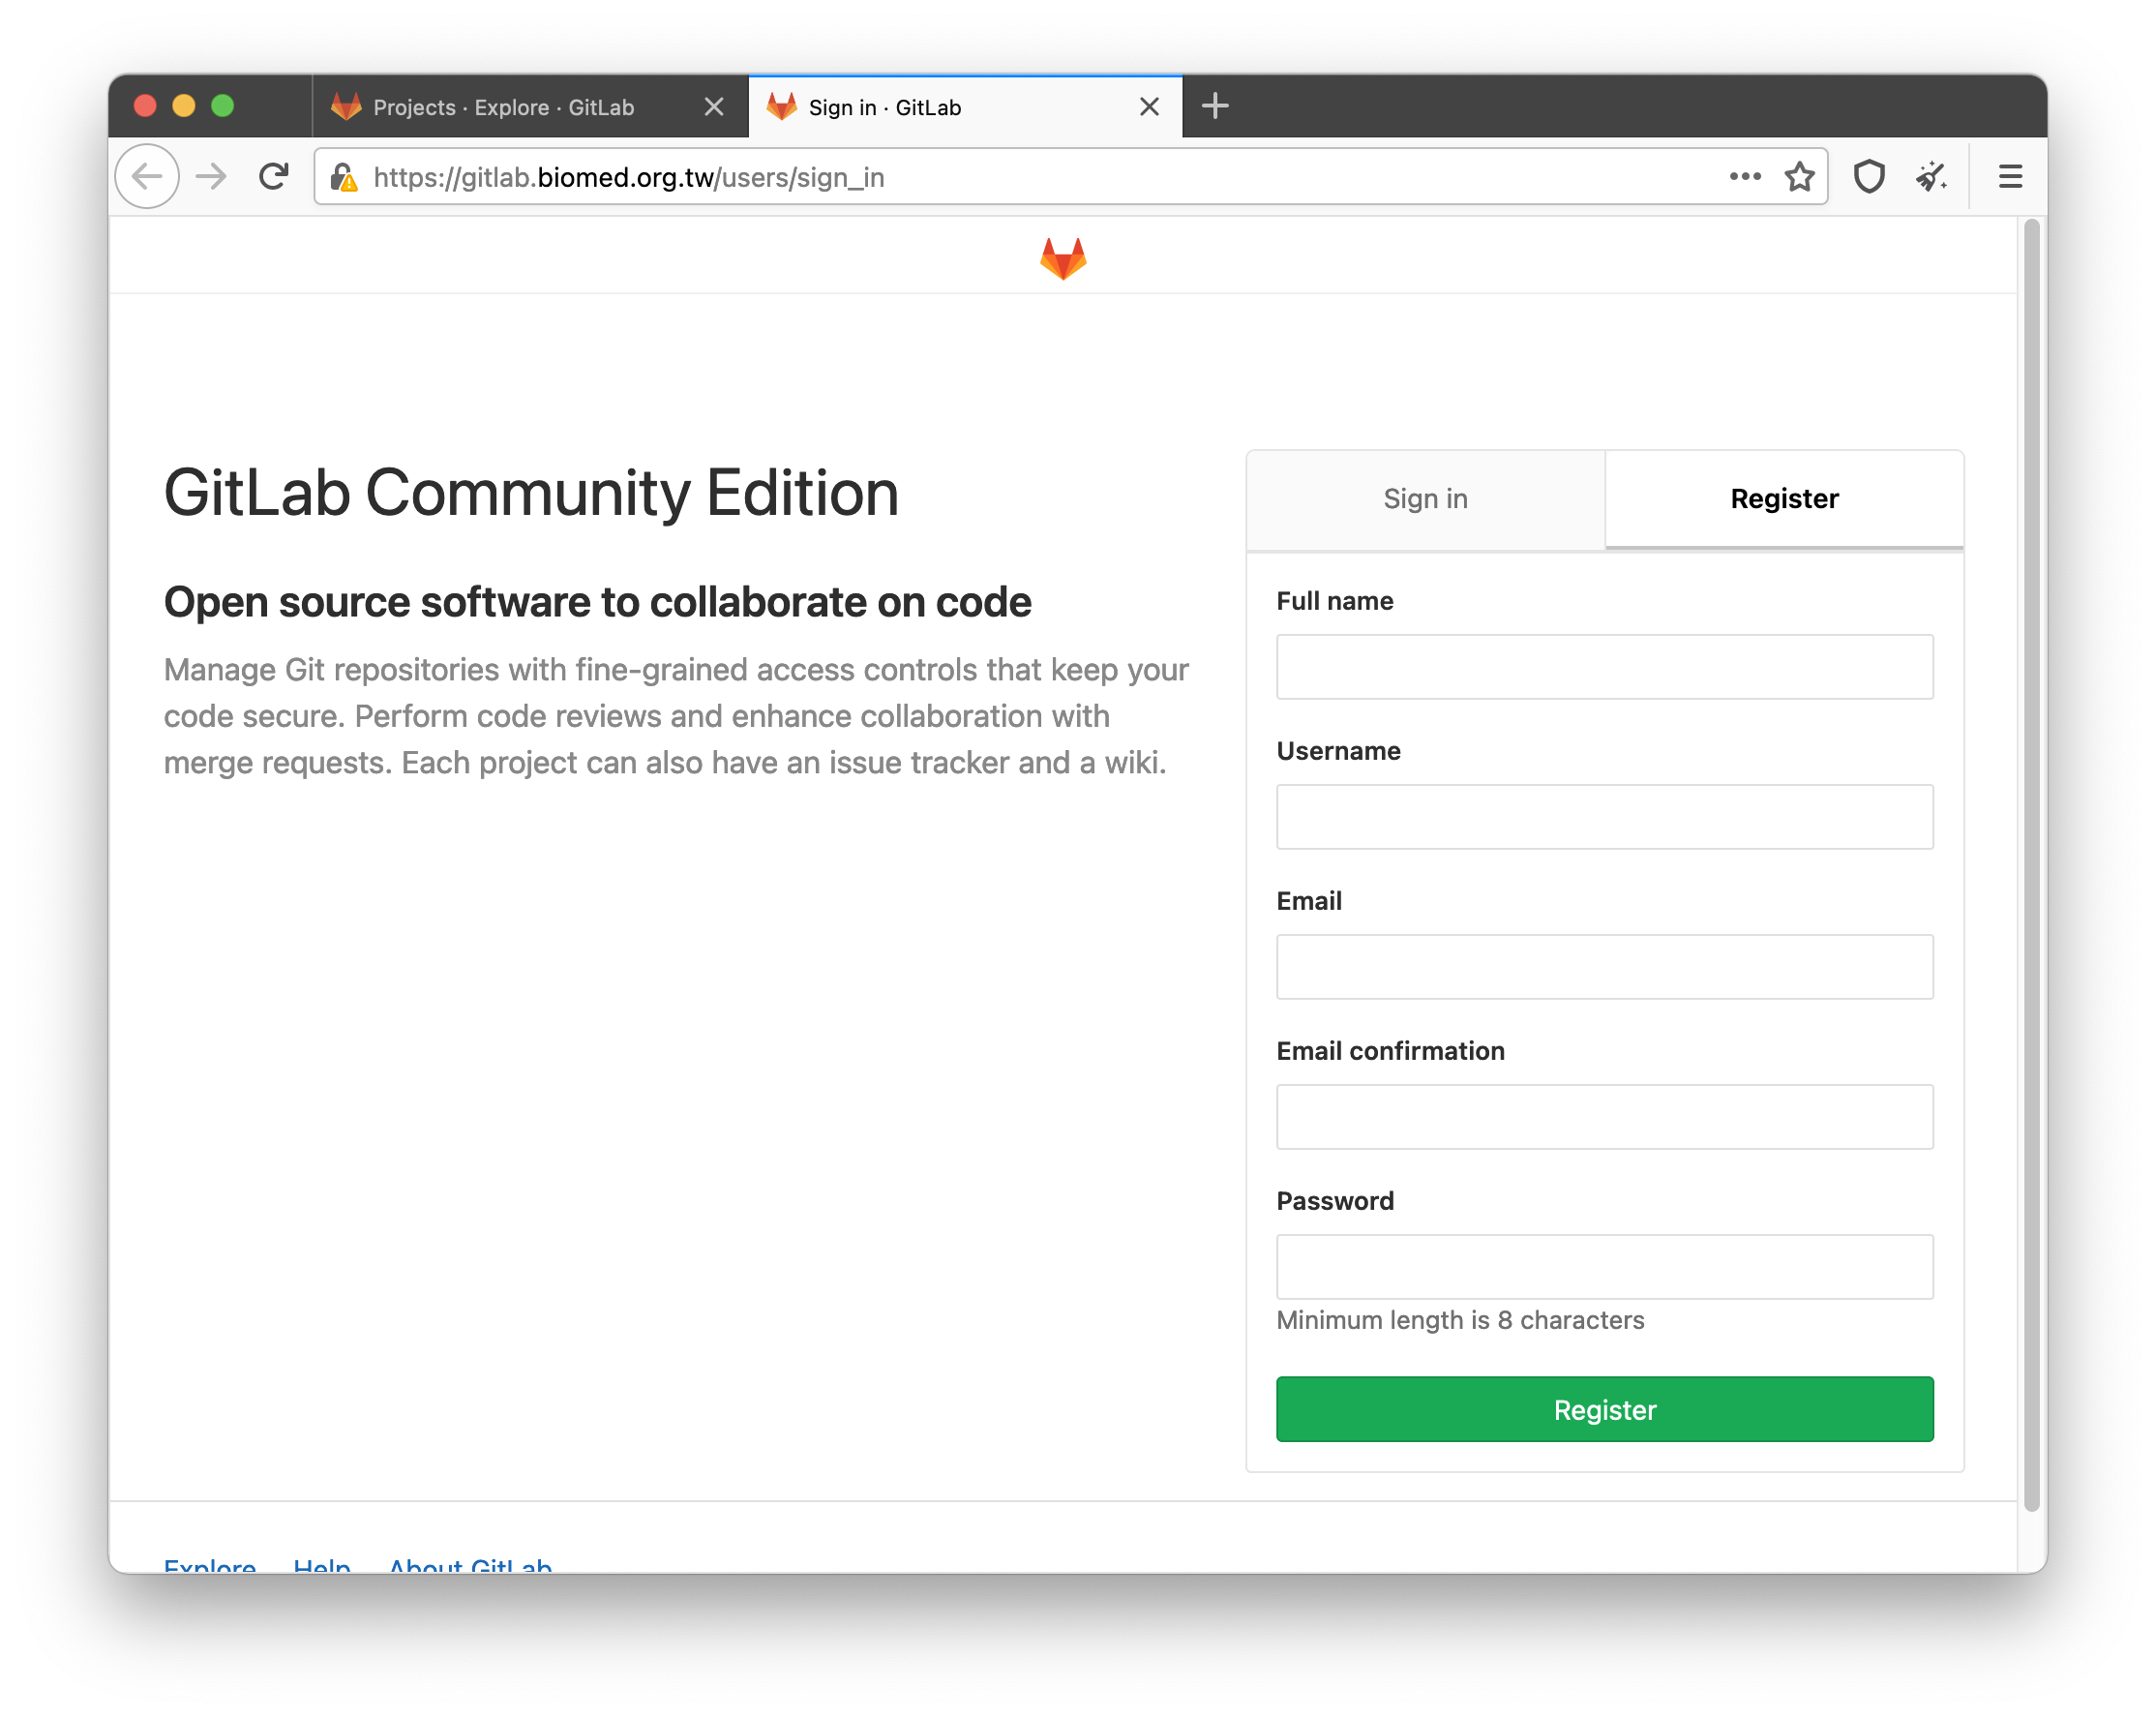Viewport: 2156px width, 1717px height.
Task: Click the GitLab fox logo in page header
Action: [x=1062, y=257]
